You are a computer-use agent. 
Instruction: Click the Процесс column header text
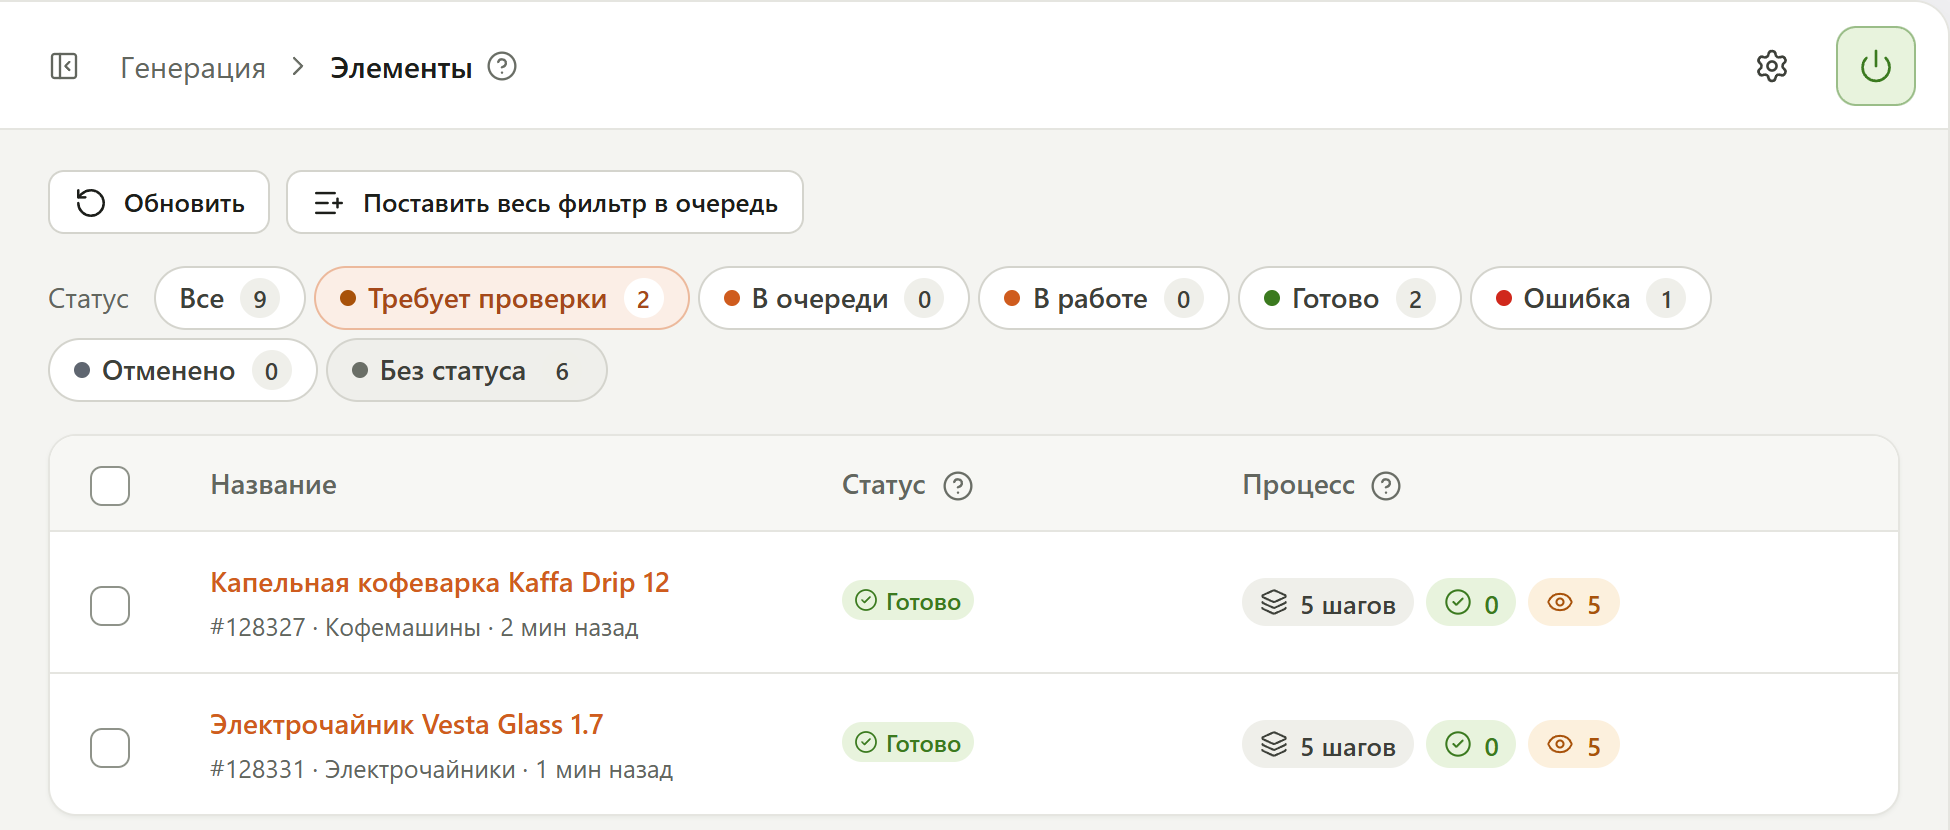(x=1299, y=485)
